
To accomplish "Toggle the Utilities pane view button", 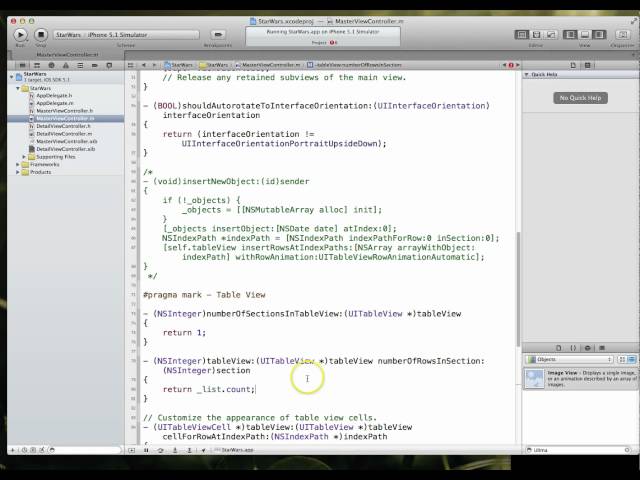I will click(599, 35).
